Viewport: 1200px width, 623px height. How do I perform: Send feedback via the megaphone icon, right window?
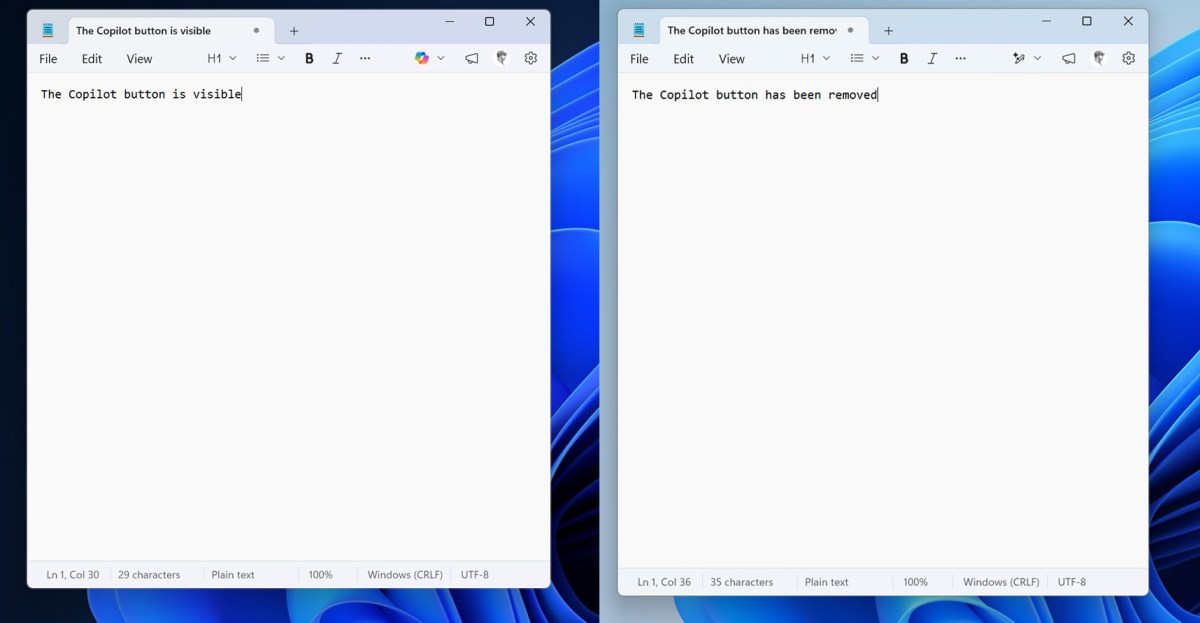pos(1068,58)
